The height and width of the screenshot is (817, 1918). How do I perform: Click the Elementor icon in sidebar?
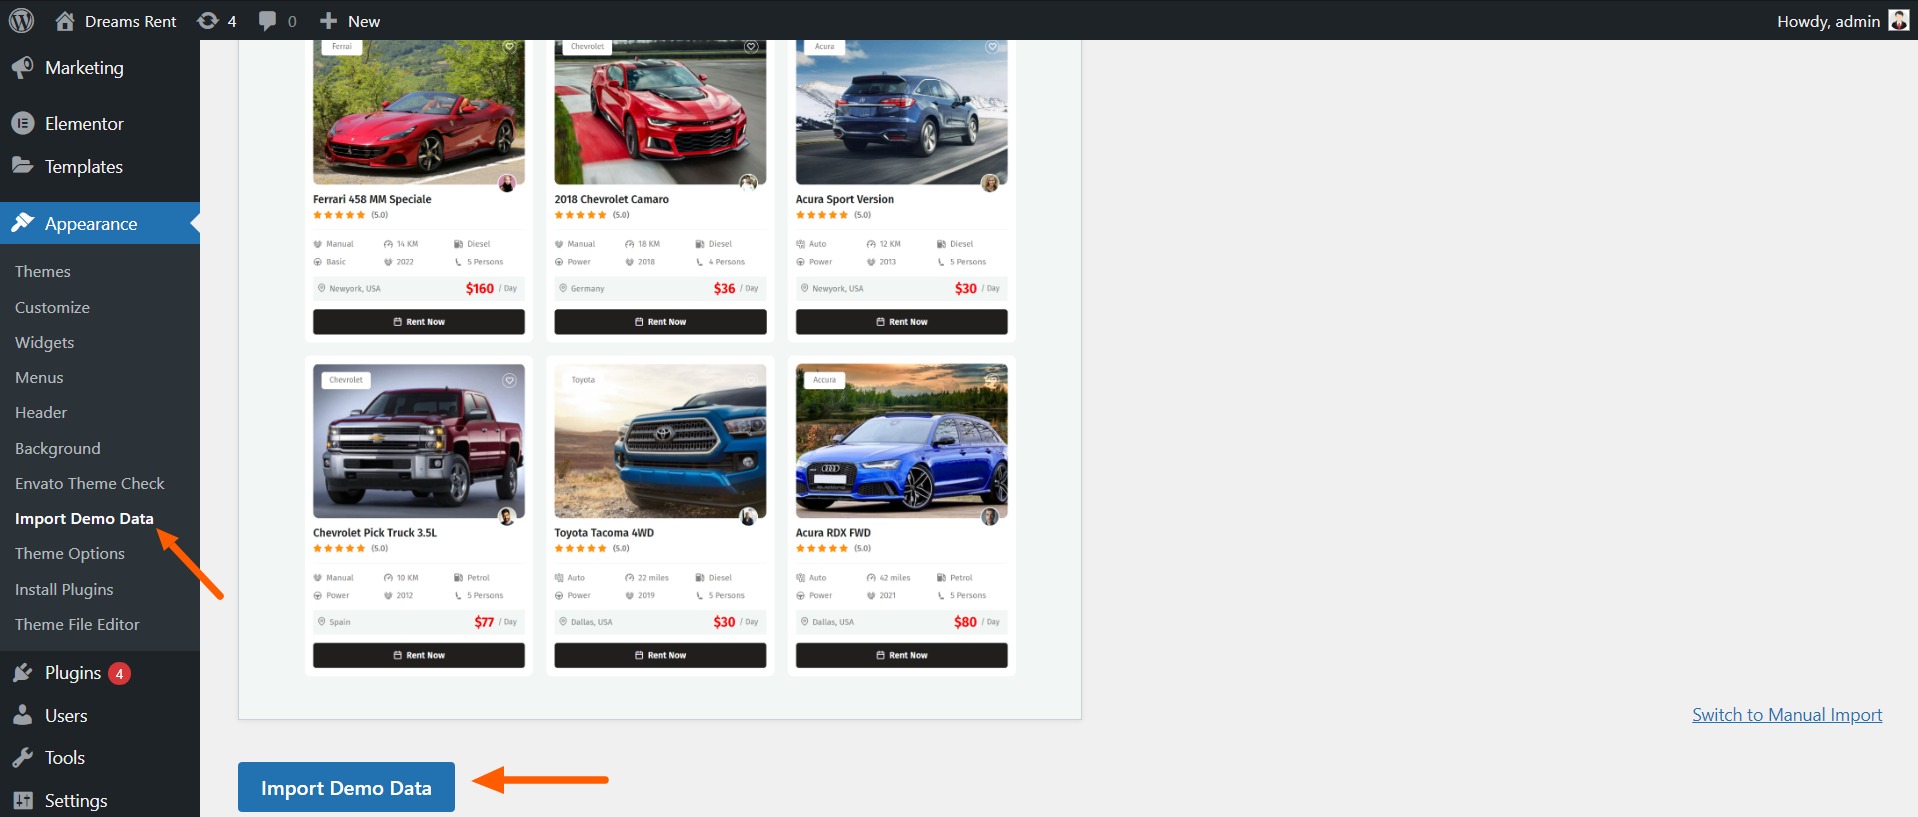click(22, 123)
